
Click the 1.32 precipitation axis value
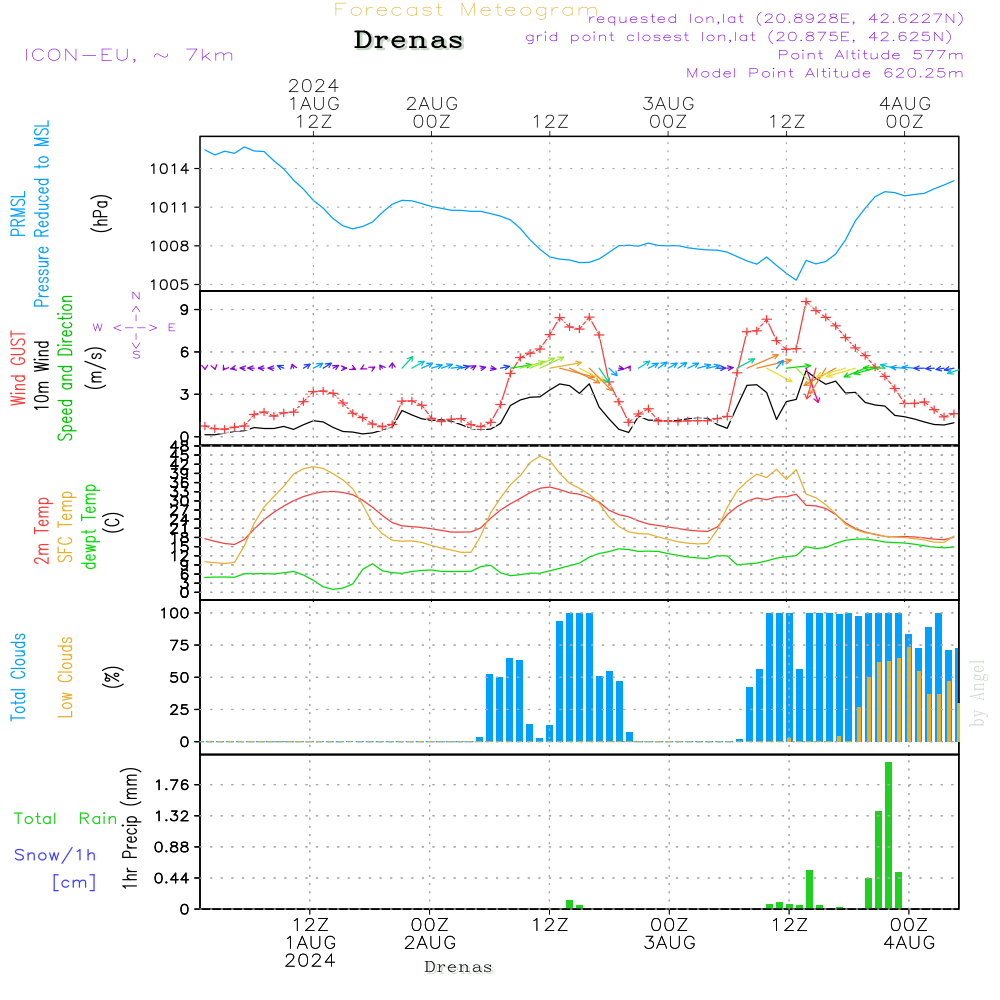point(172,816)
